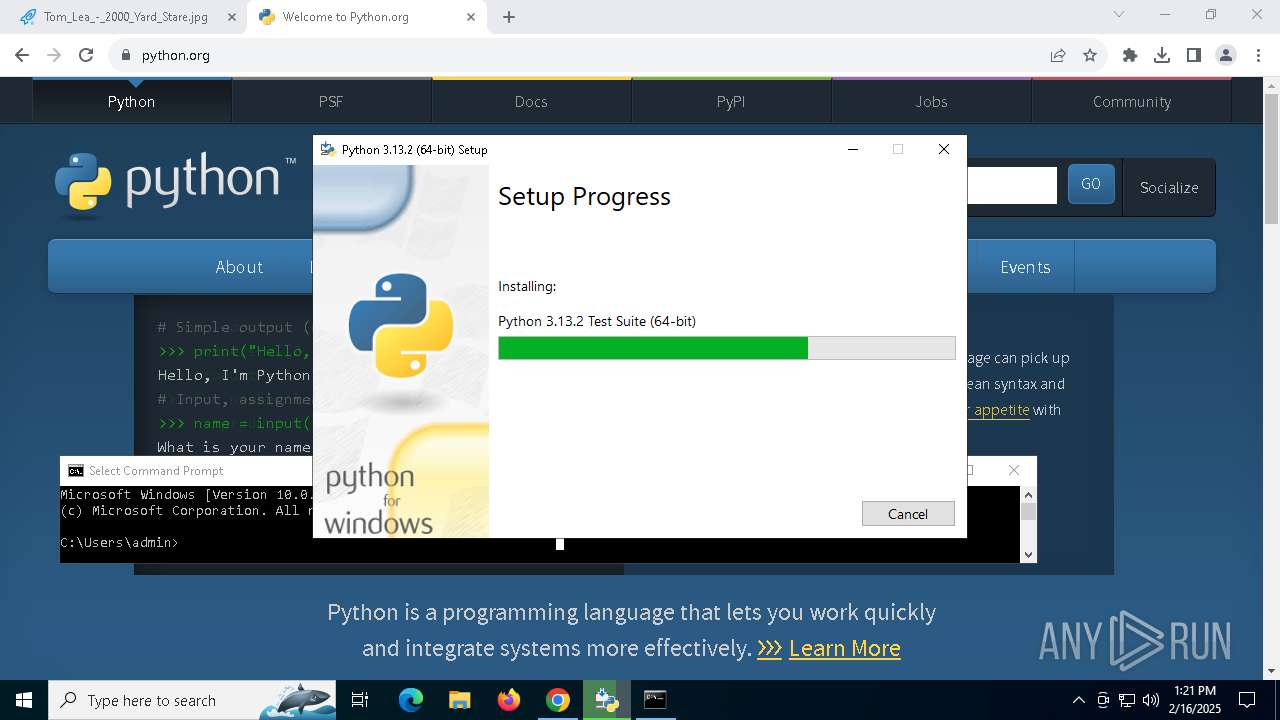Click the python.org logo

(x=176, y=184)
